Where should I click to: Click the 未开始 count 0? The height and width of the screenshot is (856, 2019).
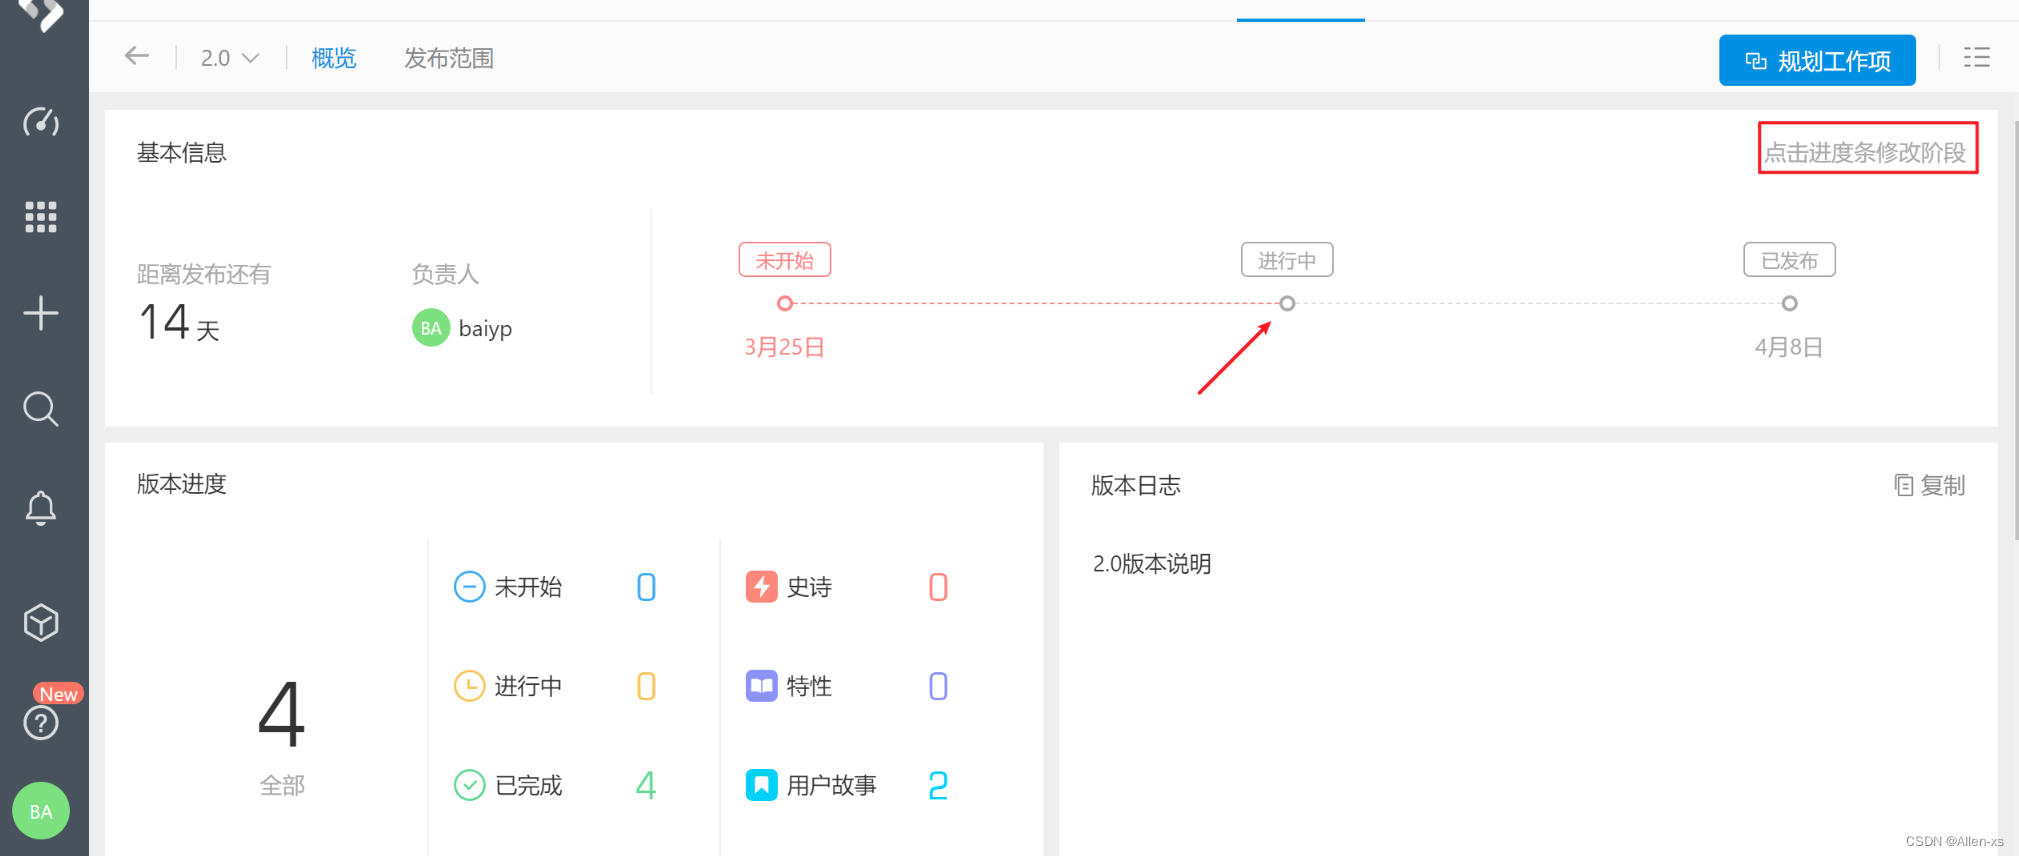[646, 587]
